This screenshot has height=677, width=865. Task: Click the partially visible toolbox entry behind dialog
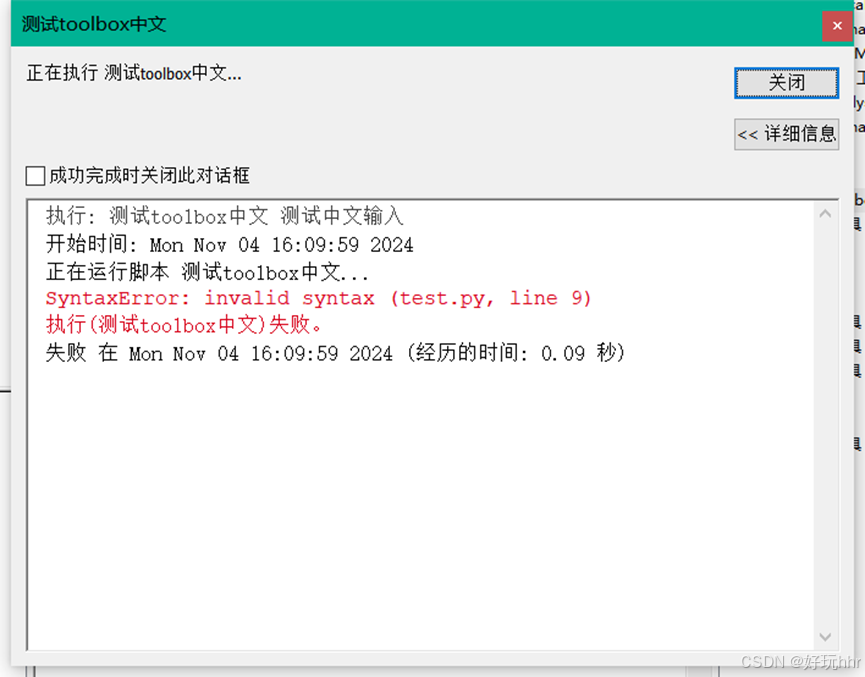[x=858, y=201]
